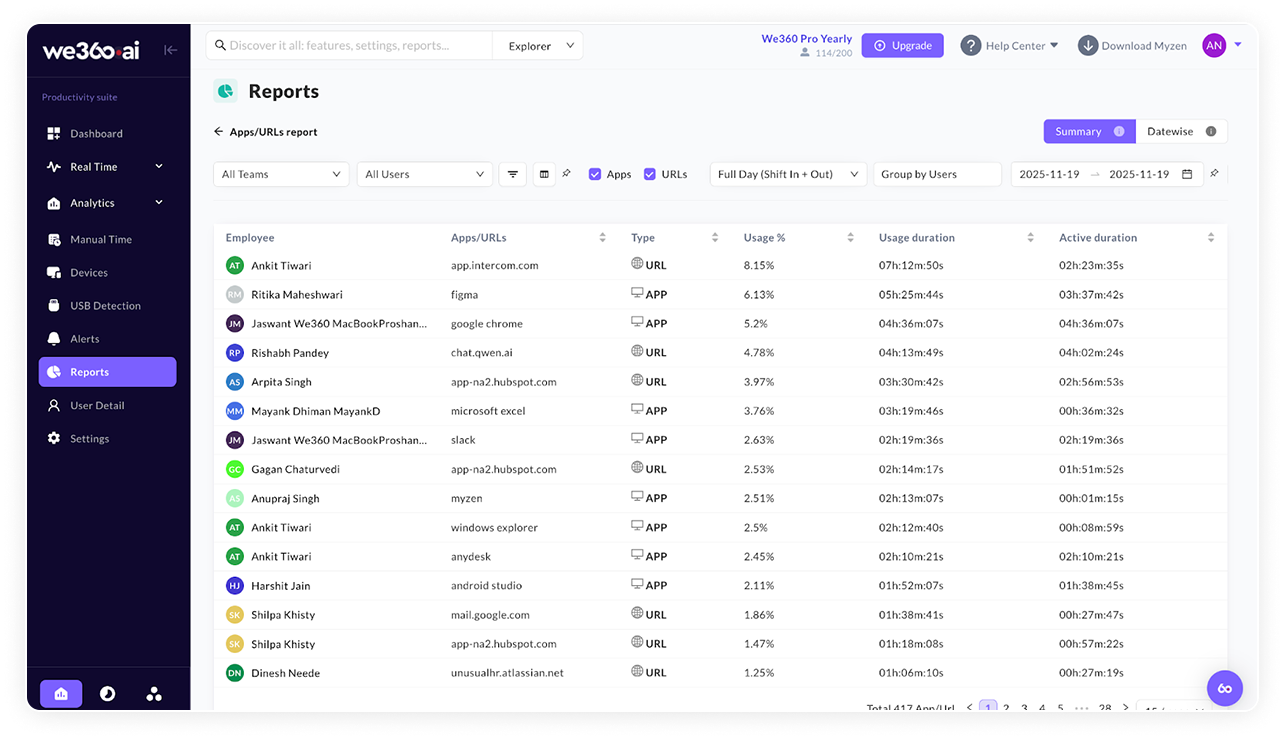
Task: Open the Help Center dropdown
Action: (x=1010, y=46)
